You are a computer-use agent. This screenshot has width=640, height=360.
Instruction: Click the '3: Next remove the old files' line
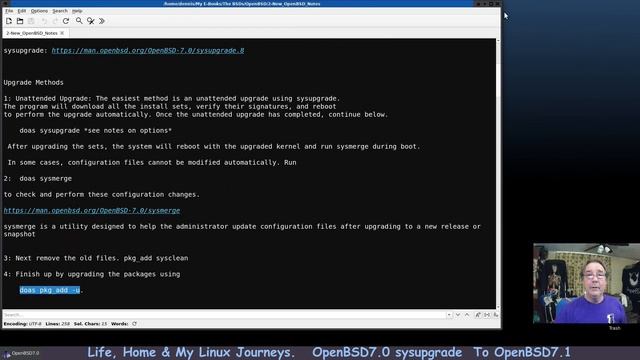click(96, 258)
